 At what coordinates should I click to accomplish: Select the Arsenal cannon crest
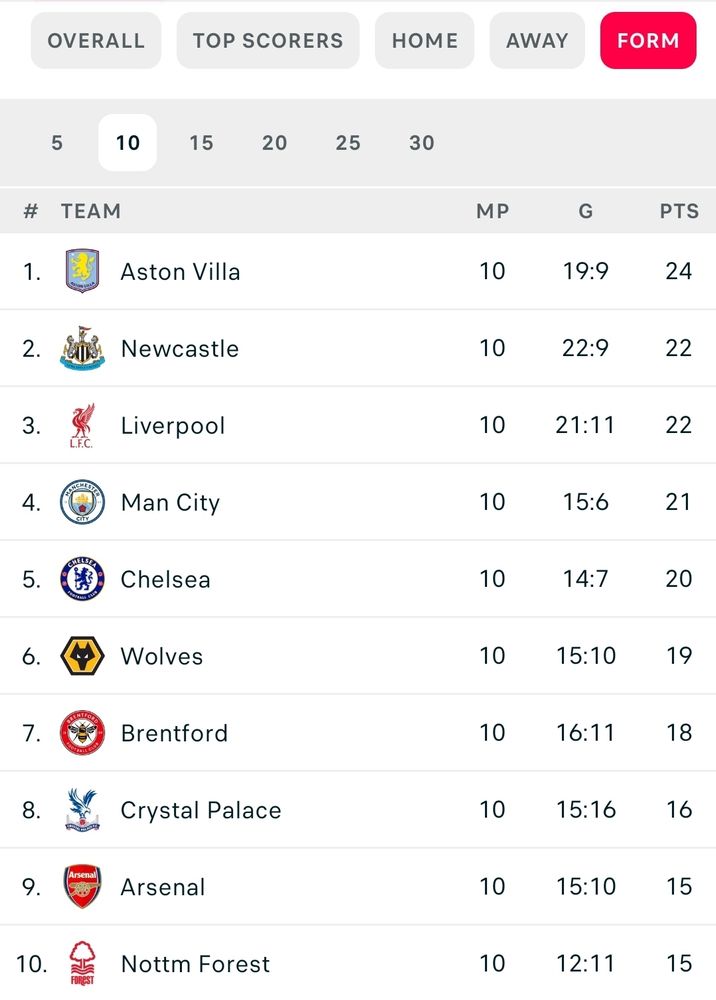(82, 886)
